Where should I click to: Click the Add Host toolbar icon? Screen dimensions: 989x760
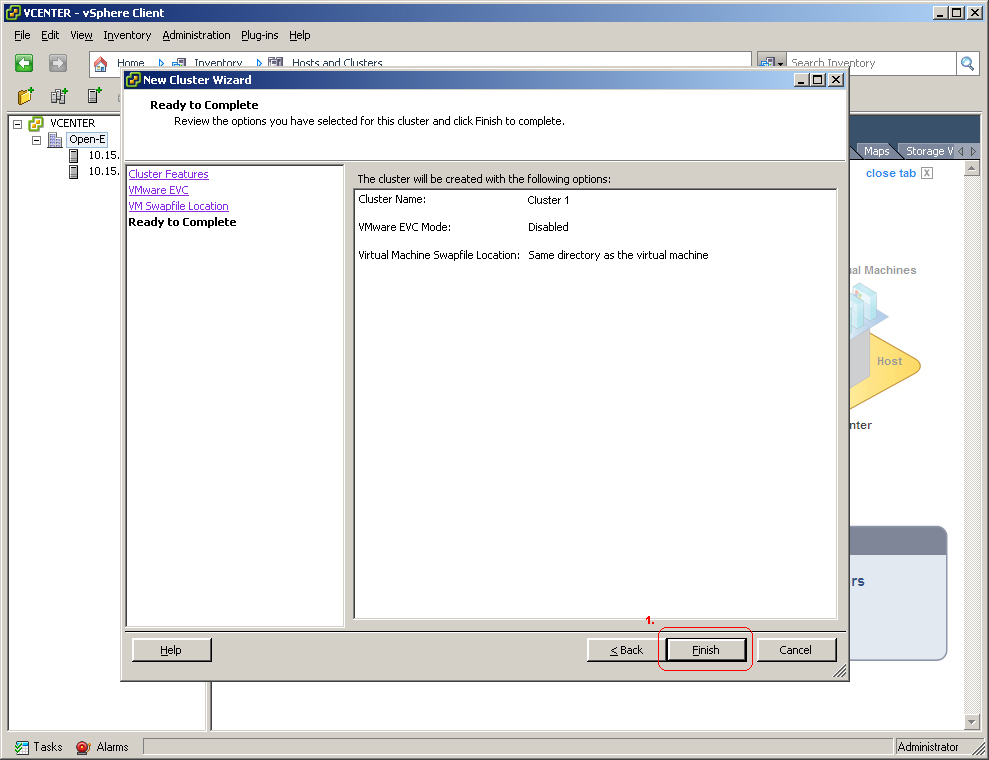94,96
